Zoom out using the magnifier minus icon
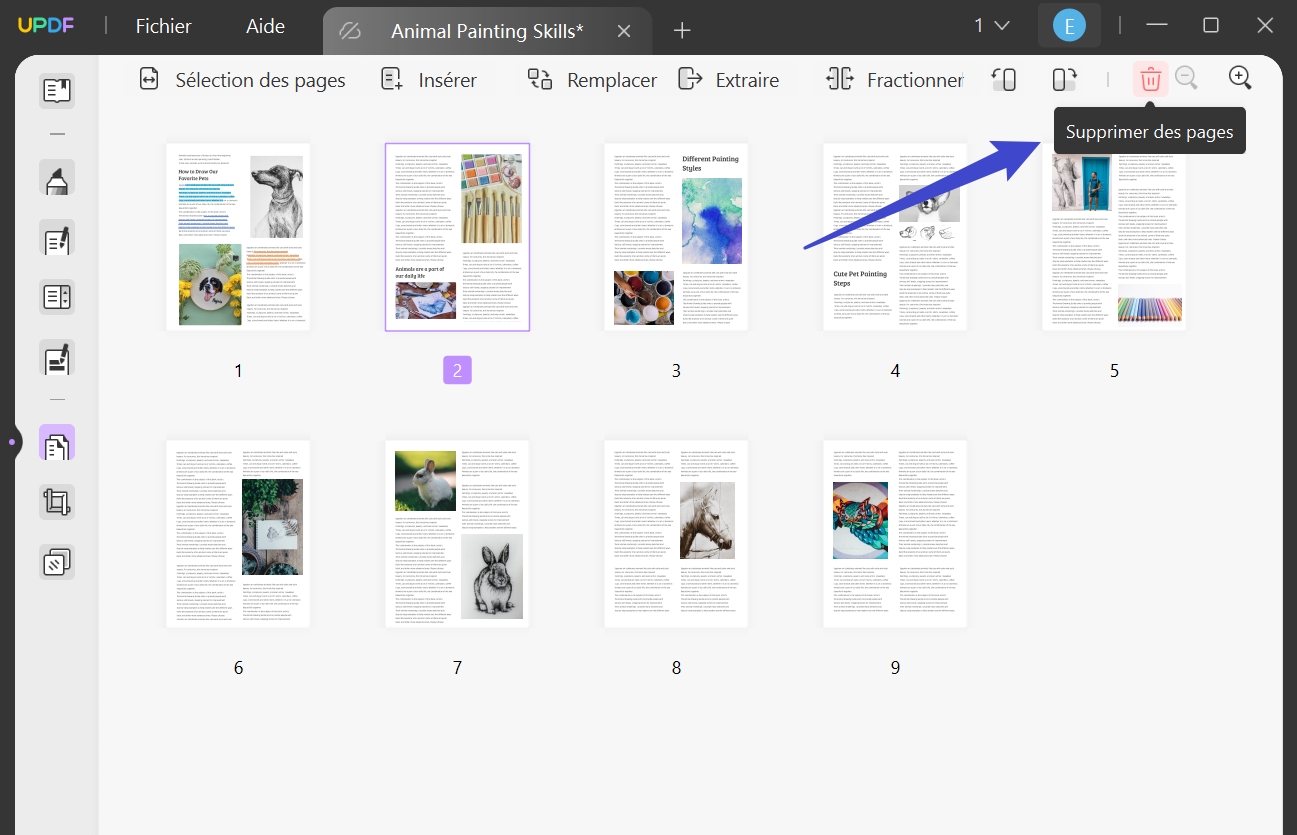 (1187, 79)
